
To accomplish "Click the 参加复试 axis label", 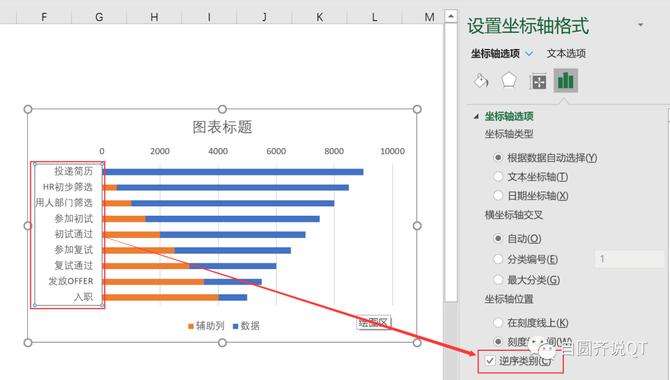I will tap(73, 250).
